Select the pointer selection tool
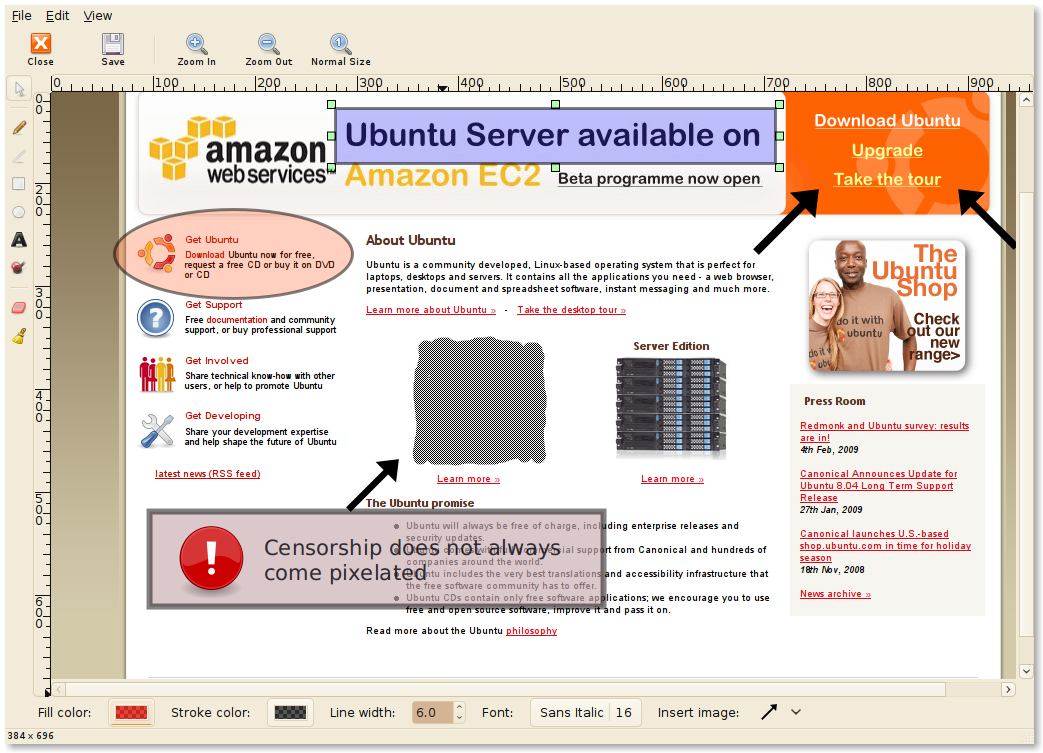The image size is (1043, 753). point(18,90)
